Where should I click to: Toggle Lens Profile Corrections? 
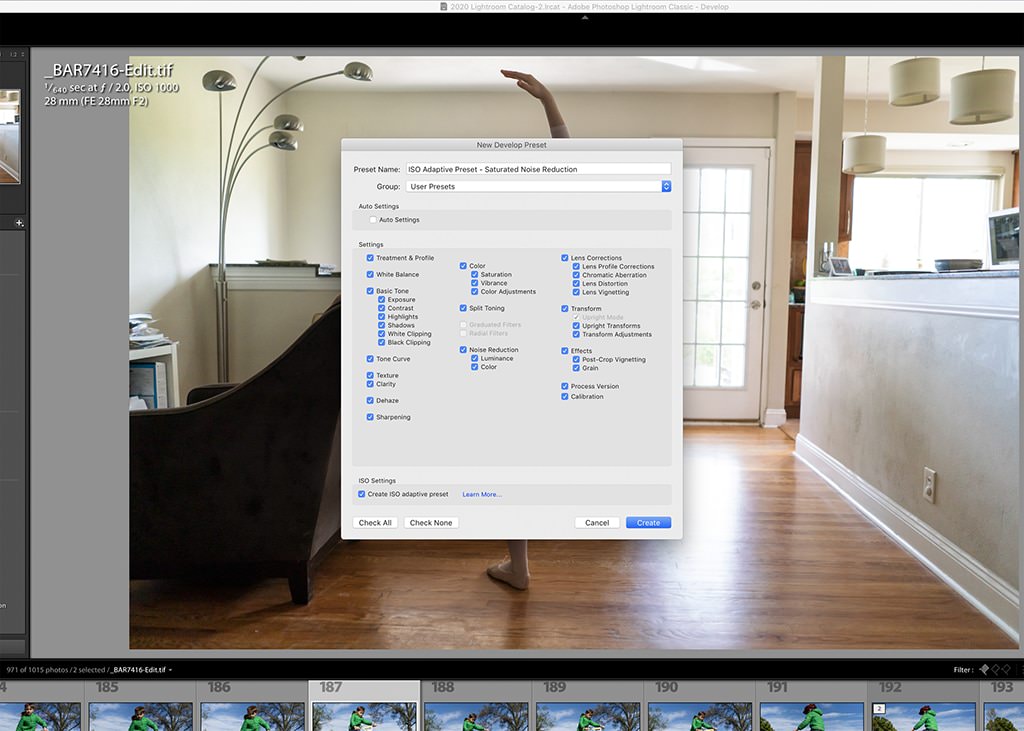tap(576, 267)
